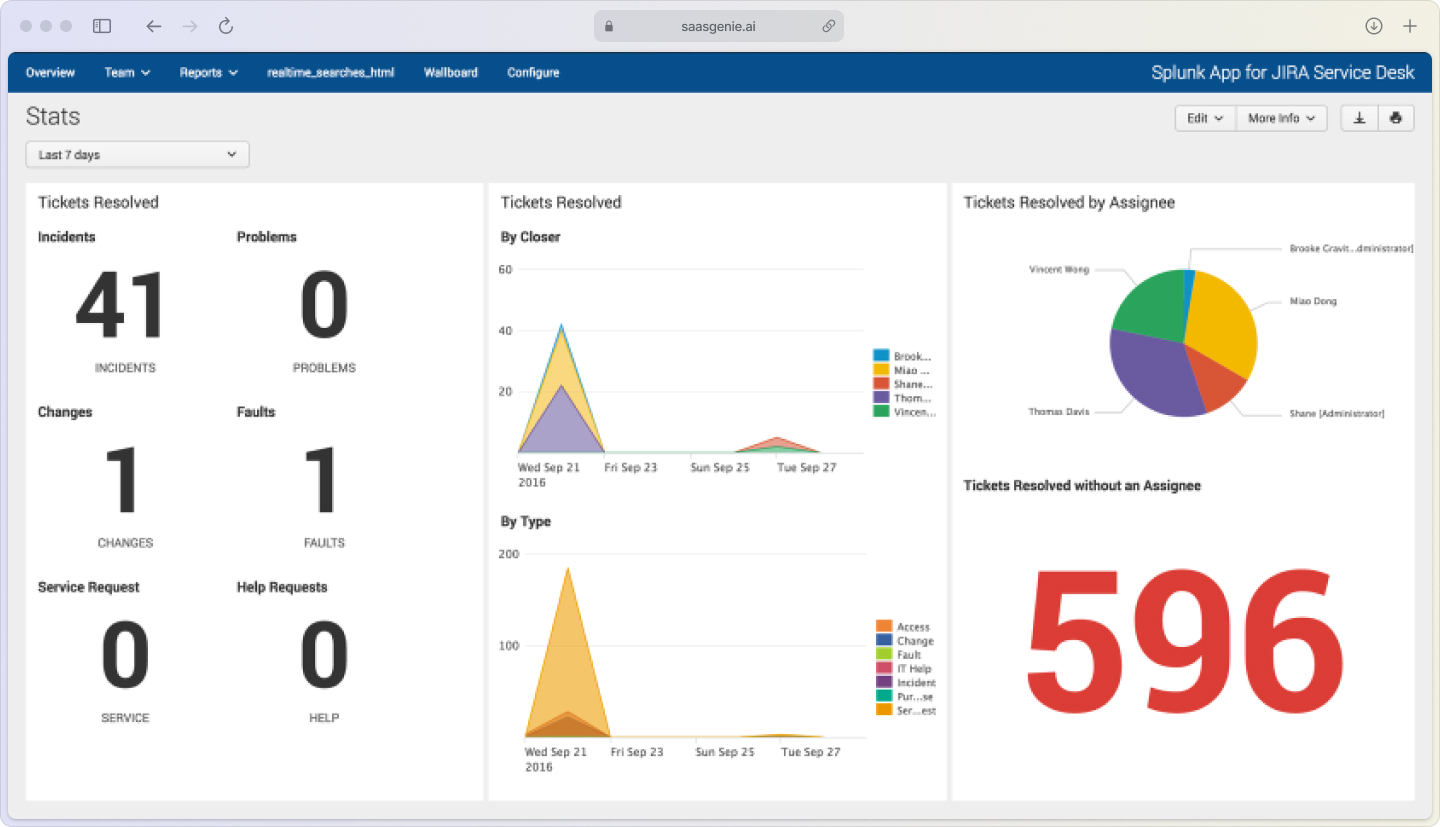Screen dimensions: 1440x827
Task: Open the Last 7 days time range dropdown
Action: 137,154
